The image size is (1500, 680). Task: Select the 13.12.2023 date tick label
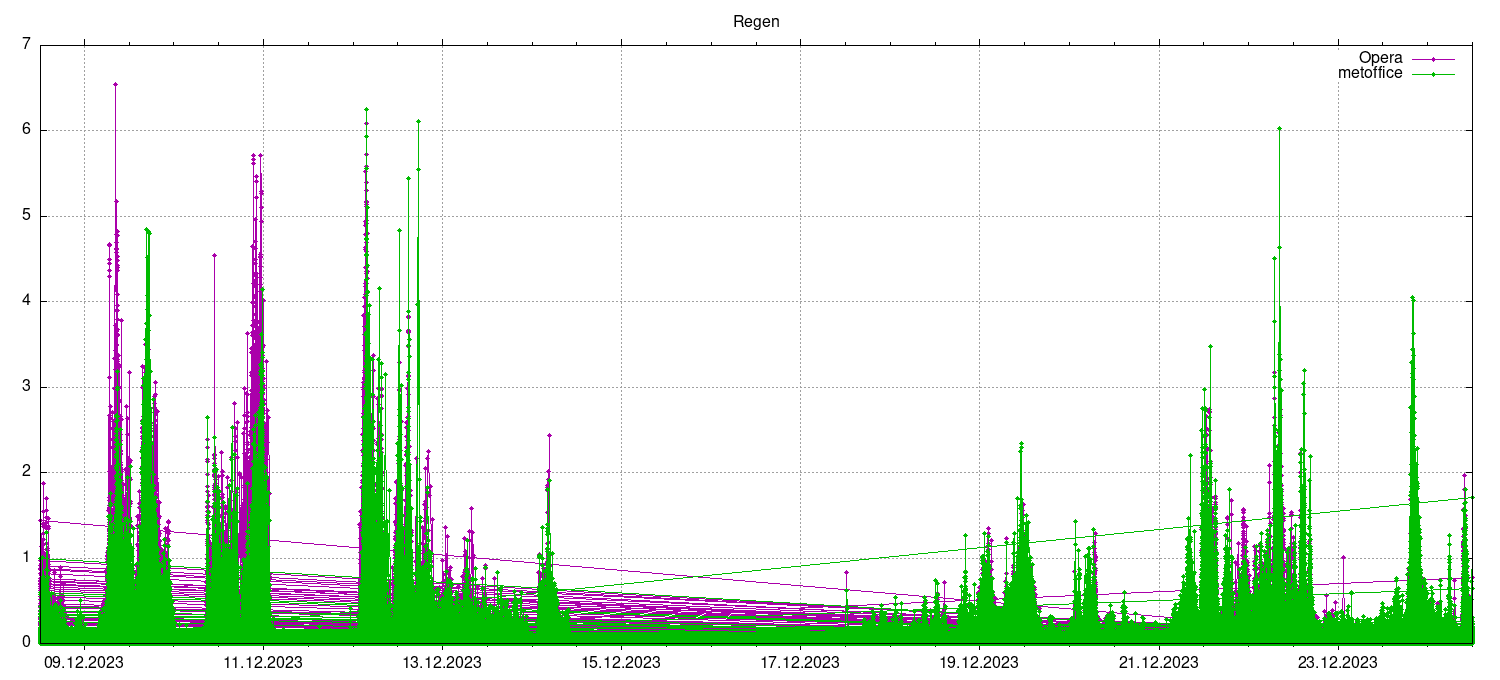pos(442,661)
